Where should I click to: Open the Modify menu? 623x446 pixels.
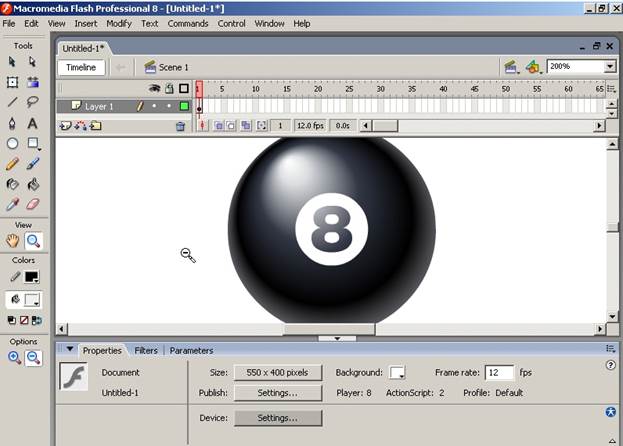pyautogui.click(x=119, y=24)
